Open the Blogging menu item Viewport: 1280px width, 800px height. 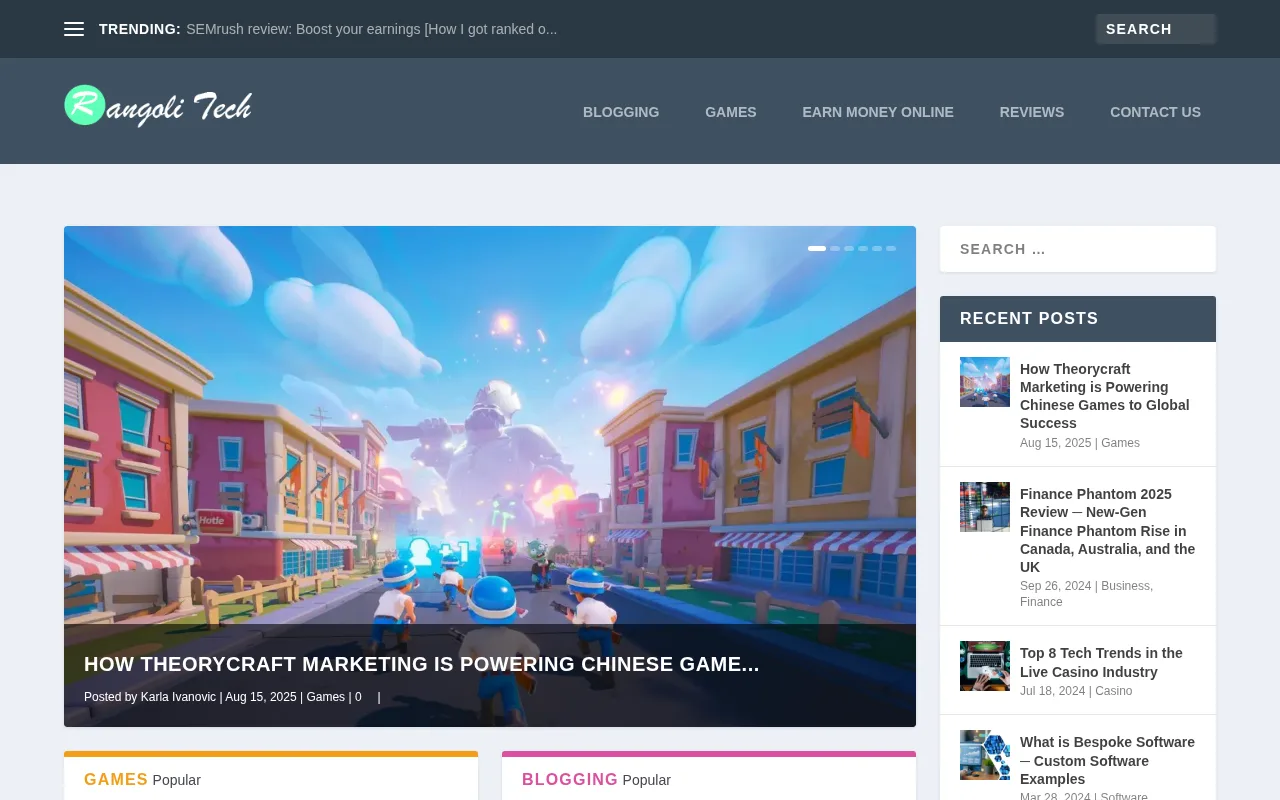[621, 112]
